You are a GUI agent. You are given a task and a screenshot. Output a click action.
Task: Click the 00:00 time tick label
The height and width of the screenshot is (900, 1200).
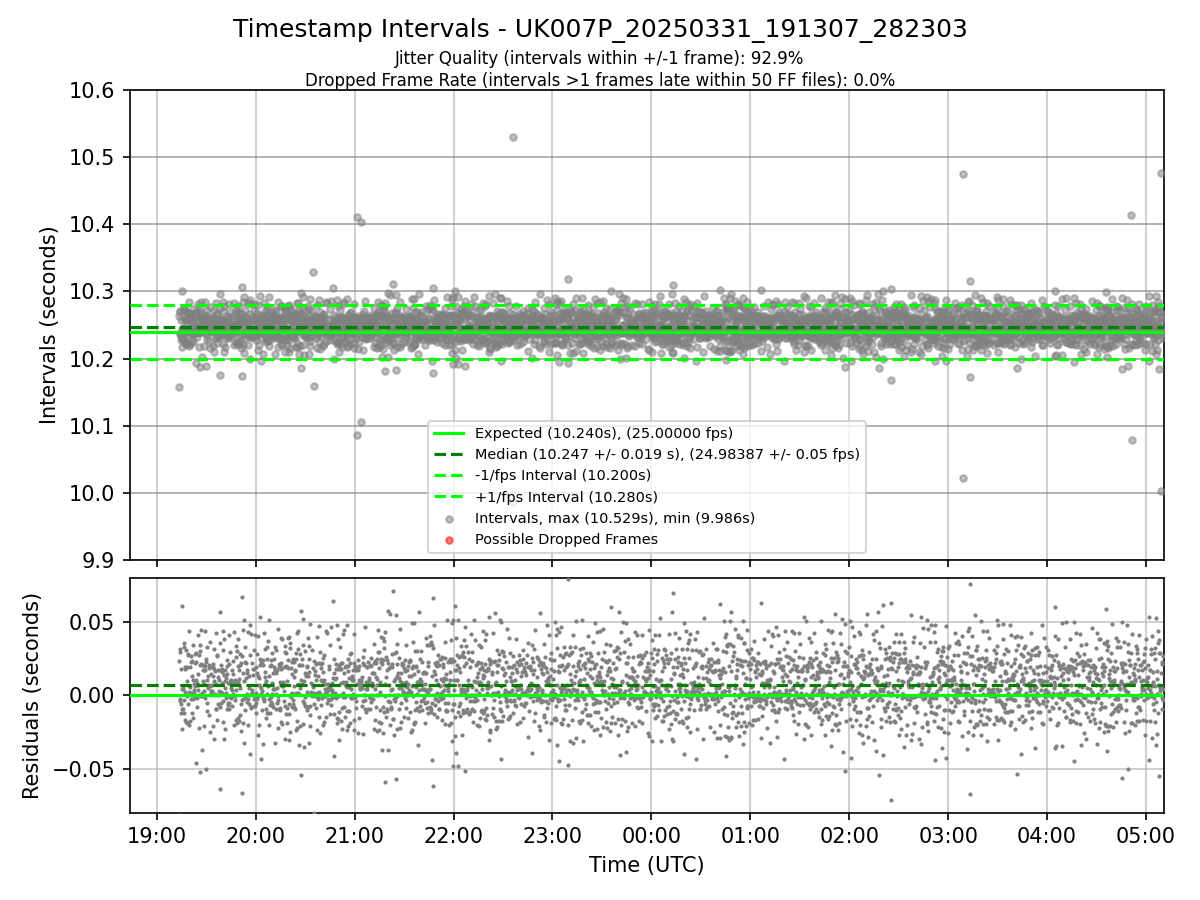click(651, 834)
